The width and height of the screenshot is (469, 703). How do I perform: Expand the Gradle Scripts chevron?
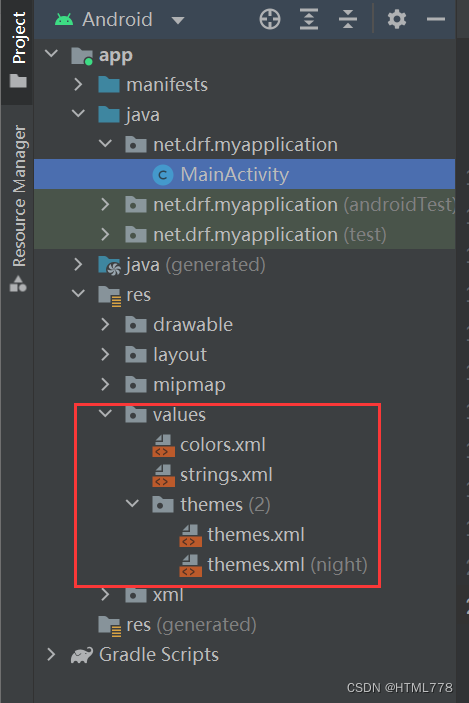(x=52, y=655)
